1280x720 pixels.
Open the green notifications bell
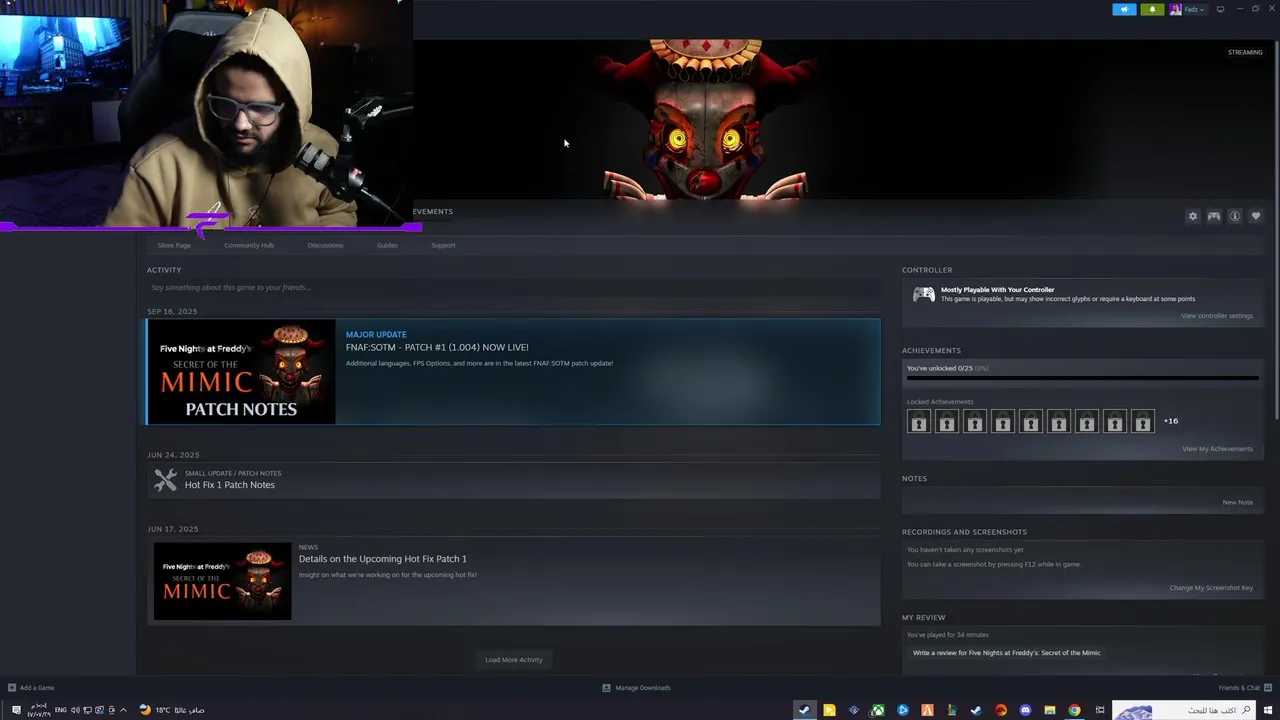[x=1152, y=9]
